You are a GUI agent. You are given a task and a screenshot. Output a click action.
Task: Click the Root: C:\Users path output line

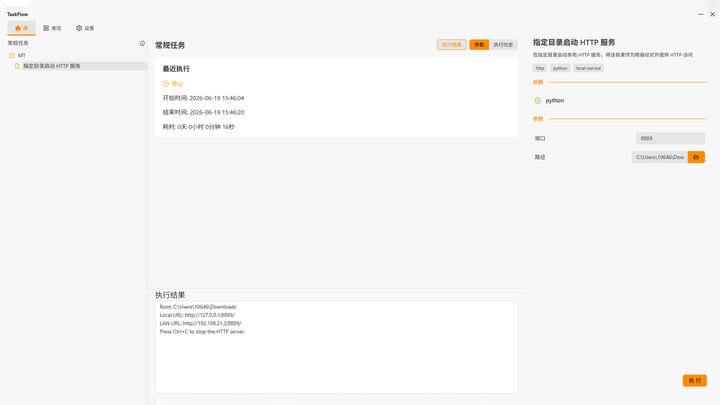[x=198, y=307]
